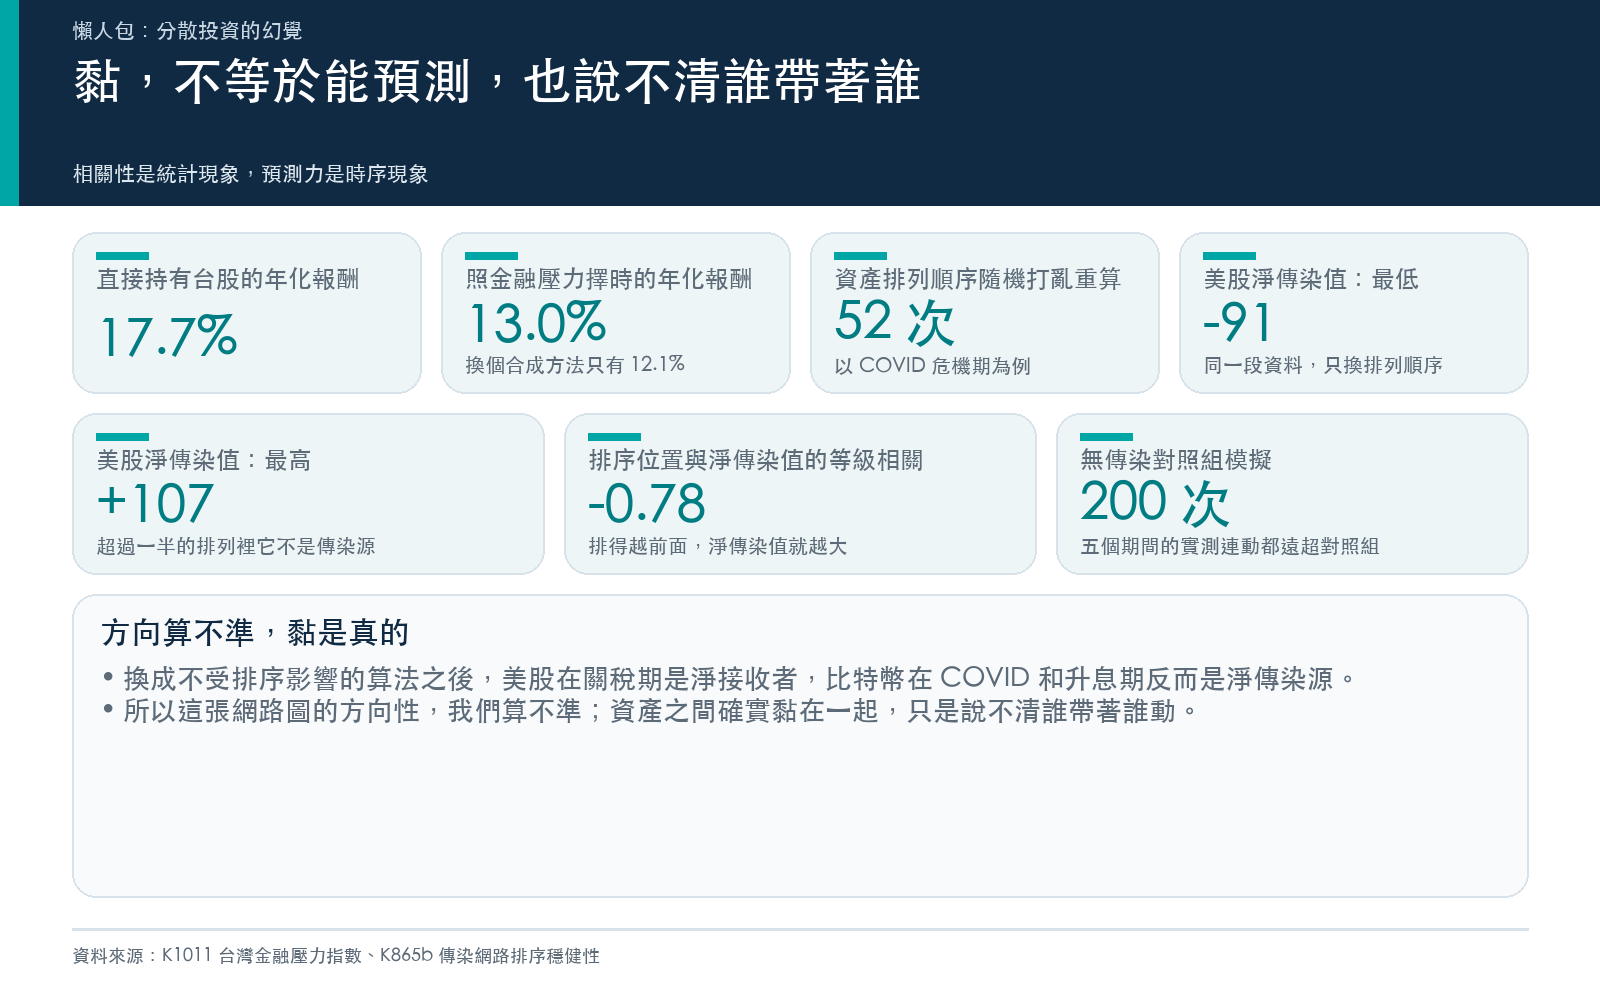1600x1000 pixels.
Task: Click card label 排序位置與淨傳染值的等級相關
Action: (756, 460)
